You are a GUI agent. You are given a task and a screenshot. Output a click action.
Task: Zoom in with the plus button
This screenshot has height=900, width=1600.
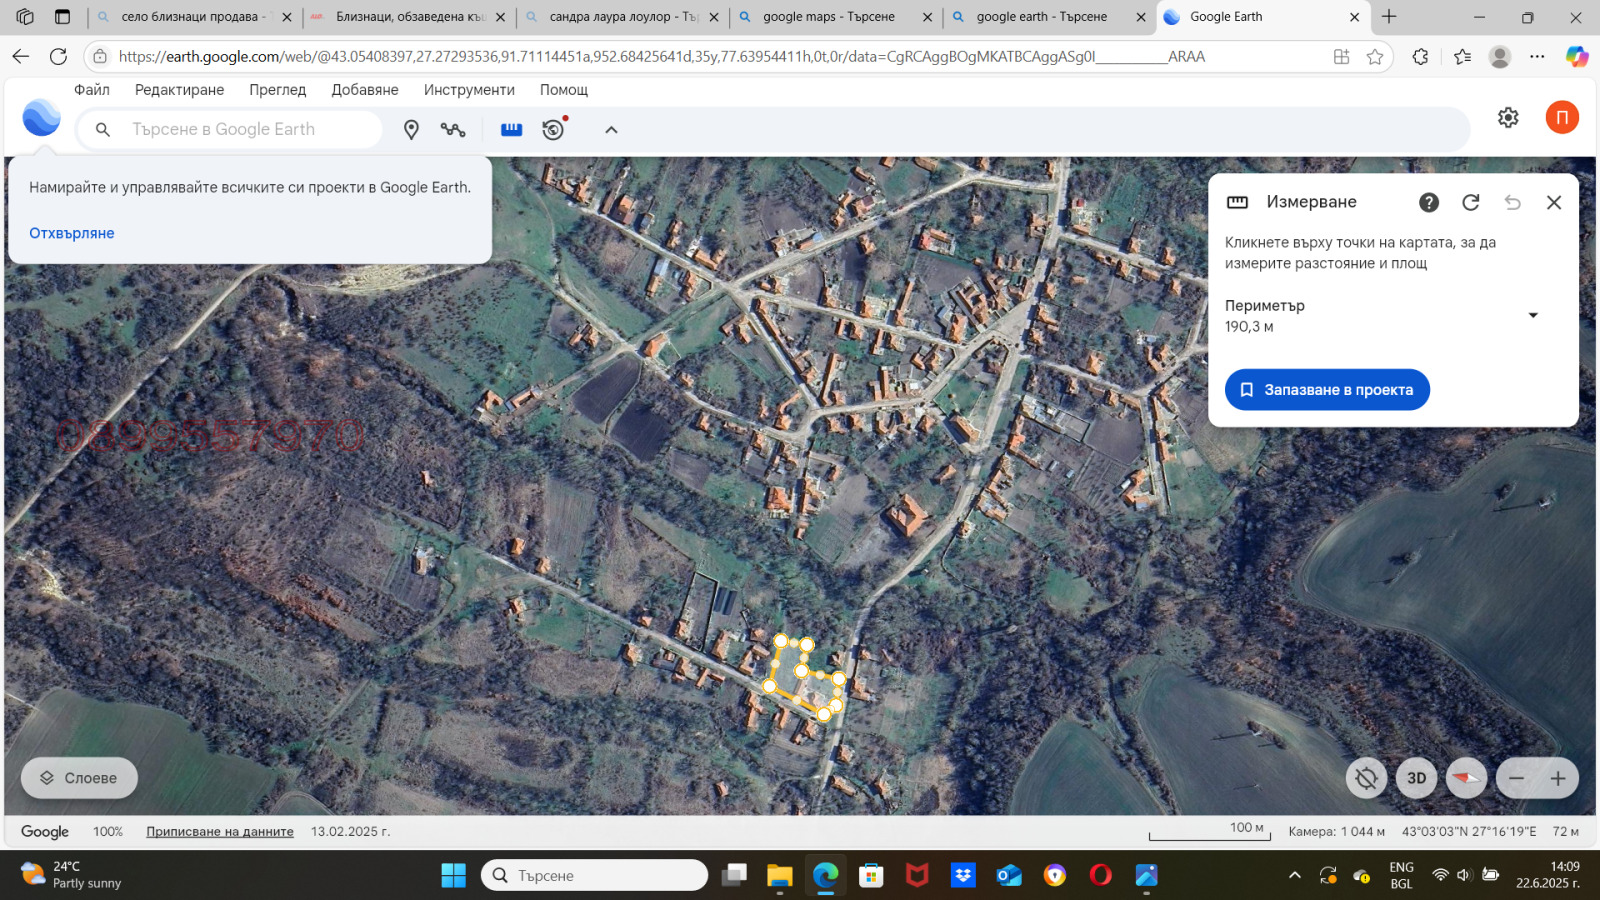click(1558, 778)
